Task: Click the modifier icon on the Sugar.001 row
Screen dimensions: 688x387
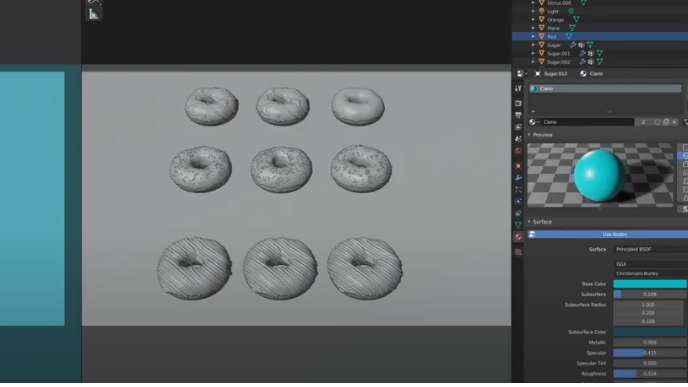Action: click(x=582, y=53)
